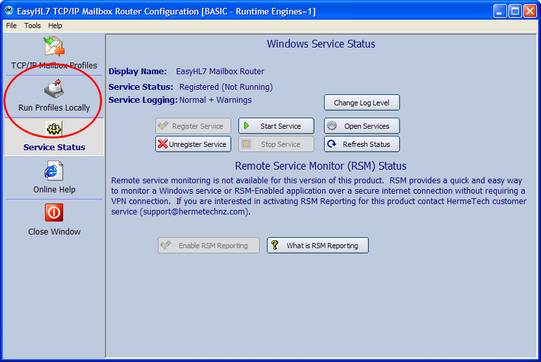Maximize the EasyHL7 configuration window
Image resolution: width=541 pixels, height=362 pixels.
tap(515, 11)
